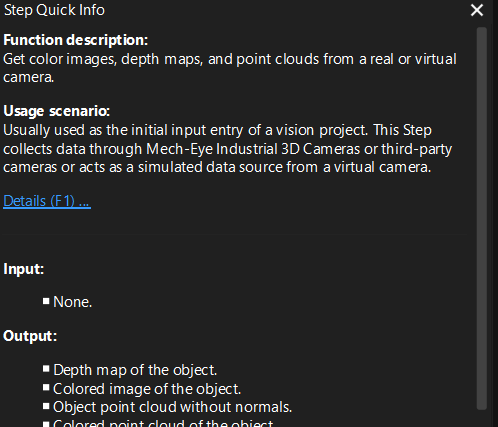498x427 pixels.
Task: Select Depth map of the object entry
Action: point(135,370)
